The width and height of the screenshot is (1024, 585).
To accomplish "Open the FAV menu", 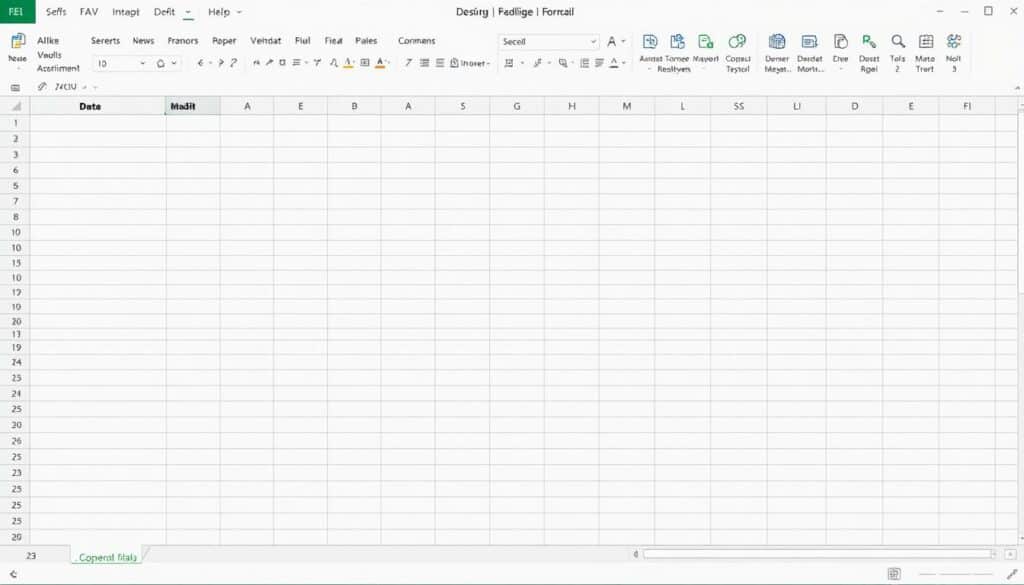I will (x=89, y=12).
